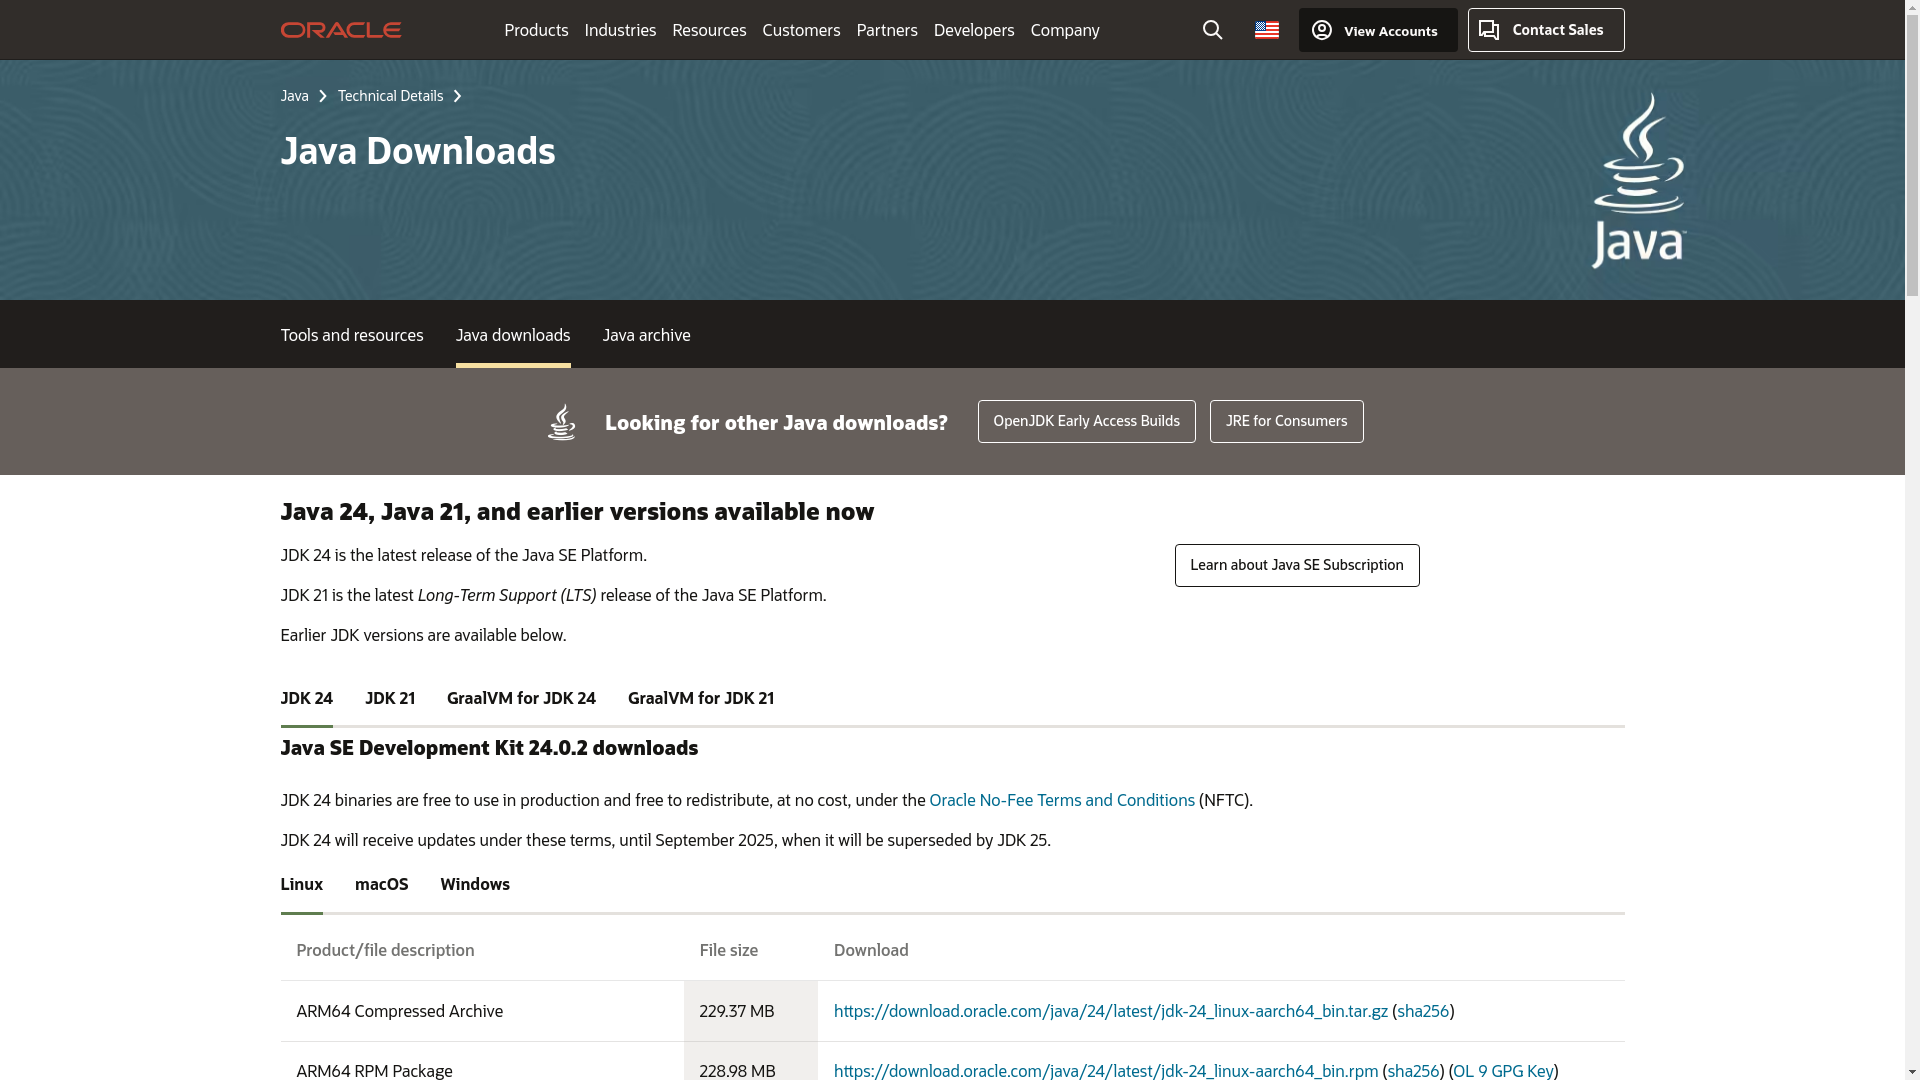Click the Java Downloads page heading
This screenshot has height=1080, width=1920.
pyautogui.click(x=418, y=151)
